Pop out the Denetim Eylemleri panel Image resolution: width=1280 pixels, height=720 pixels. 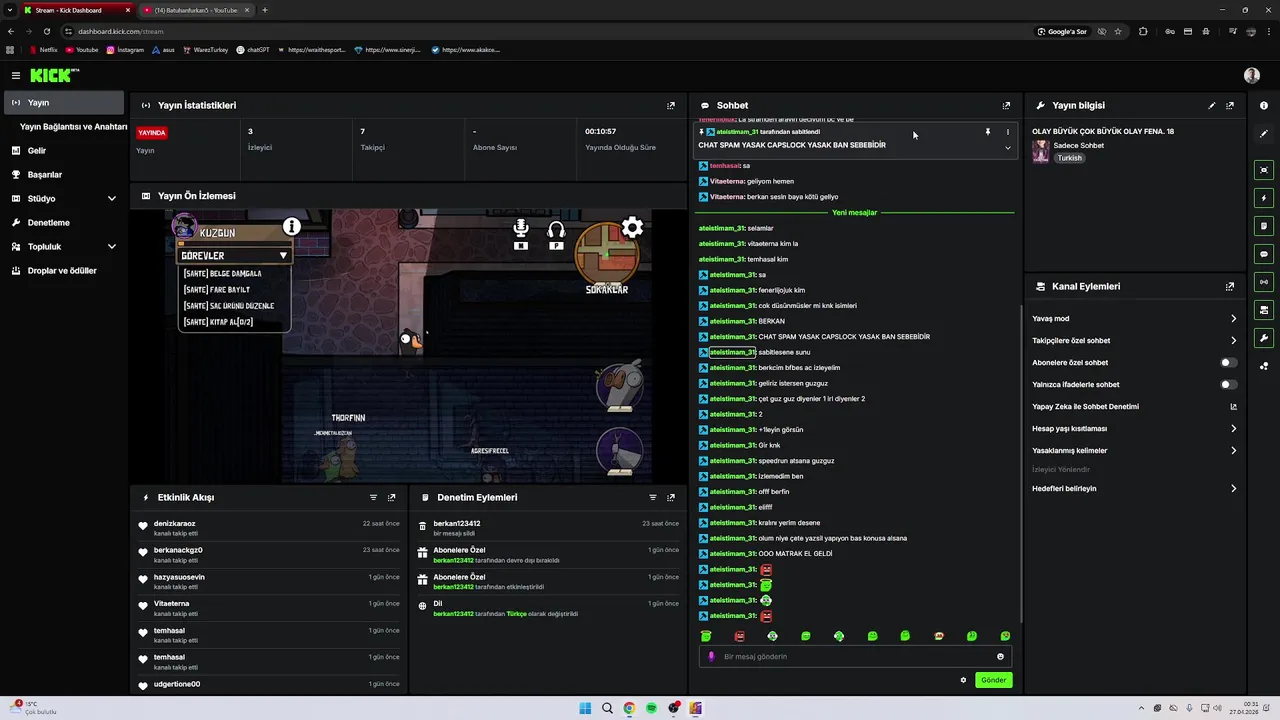coord(671,497)
